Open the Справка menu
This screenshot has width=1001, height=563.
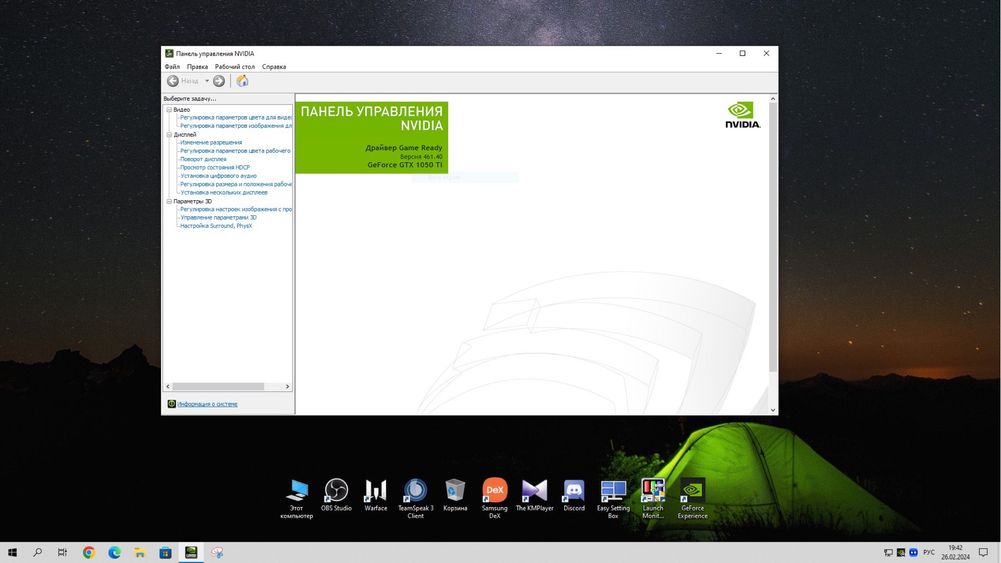pos(274,66)
